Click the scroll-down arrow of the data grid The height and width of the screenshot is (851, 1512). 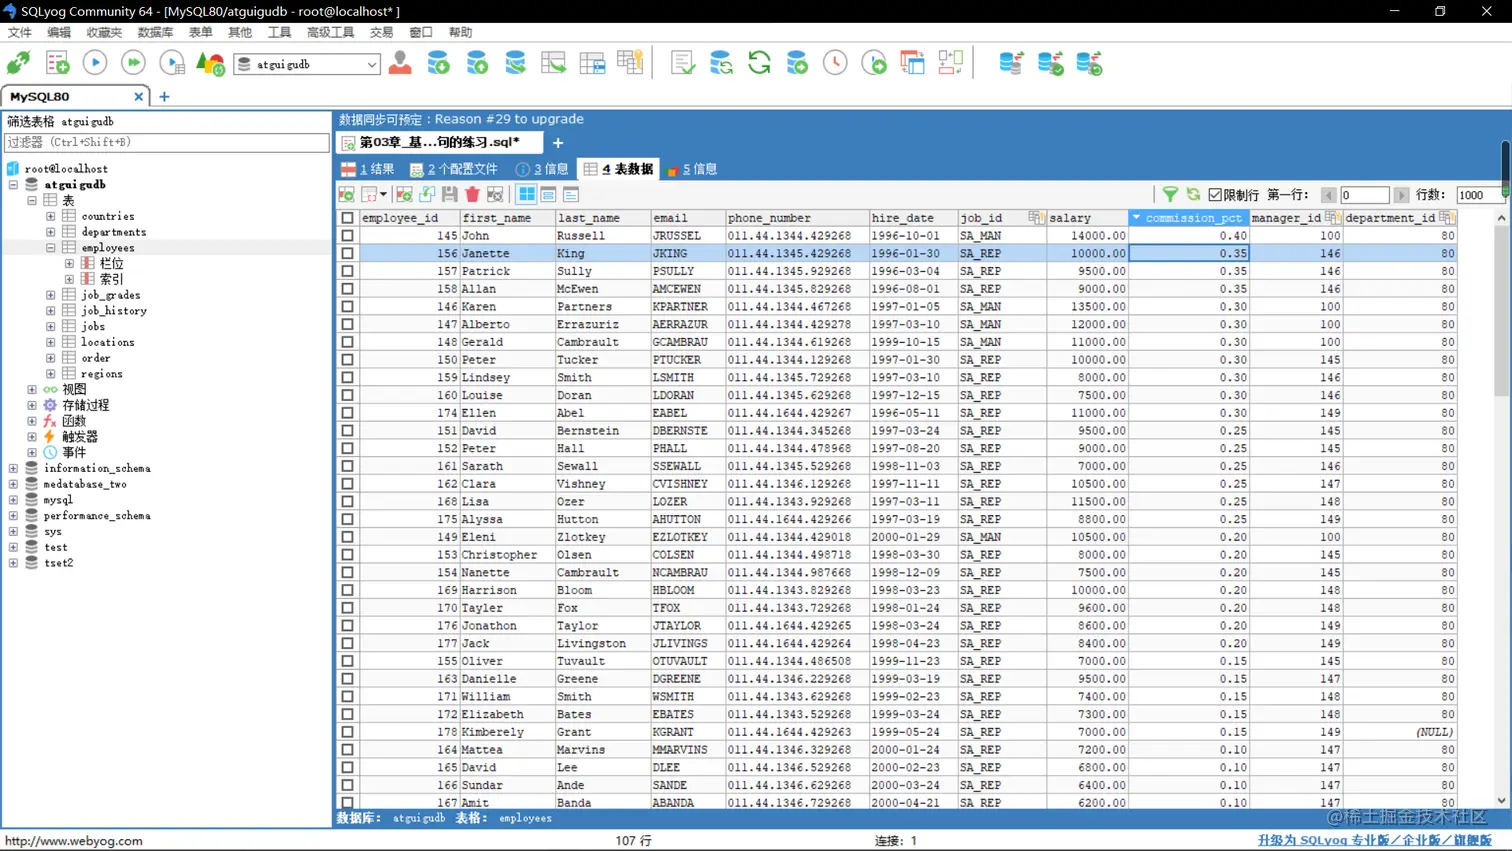pyautogui.click(x=1501, y=801)
